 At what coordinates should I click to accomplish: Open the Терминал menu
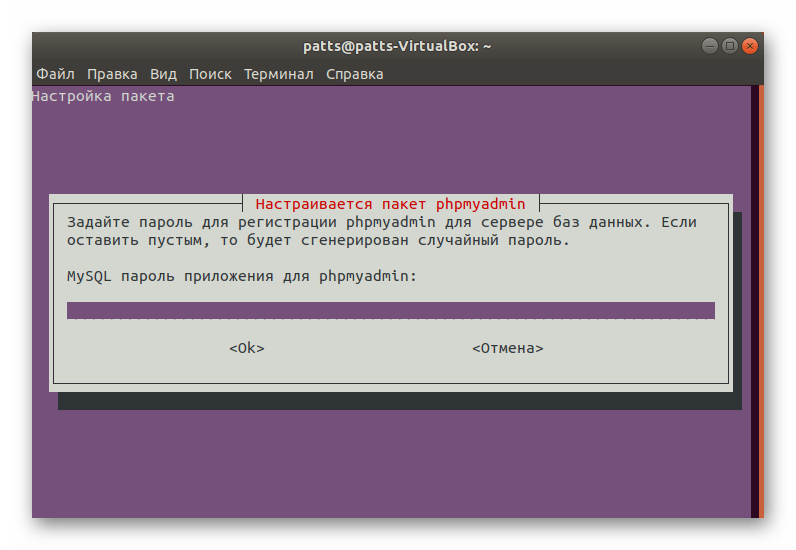279,74
